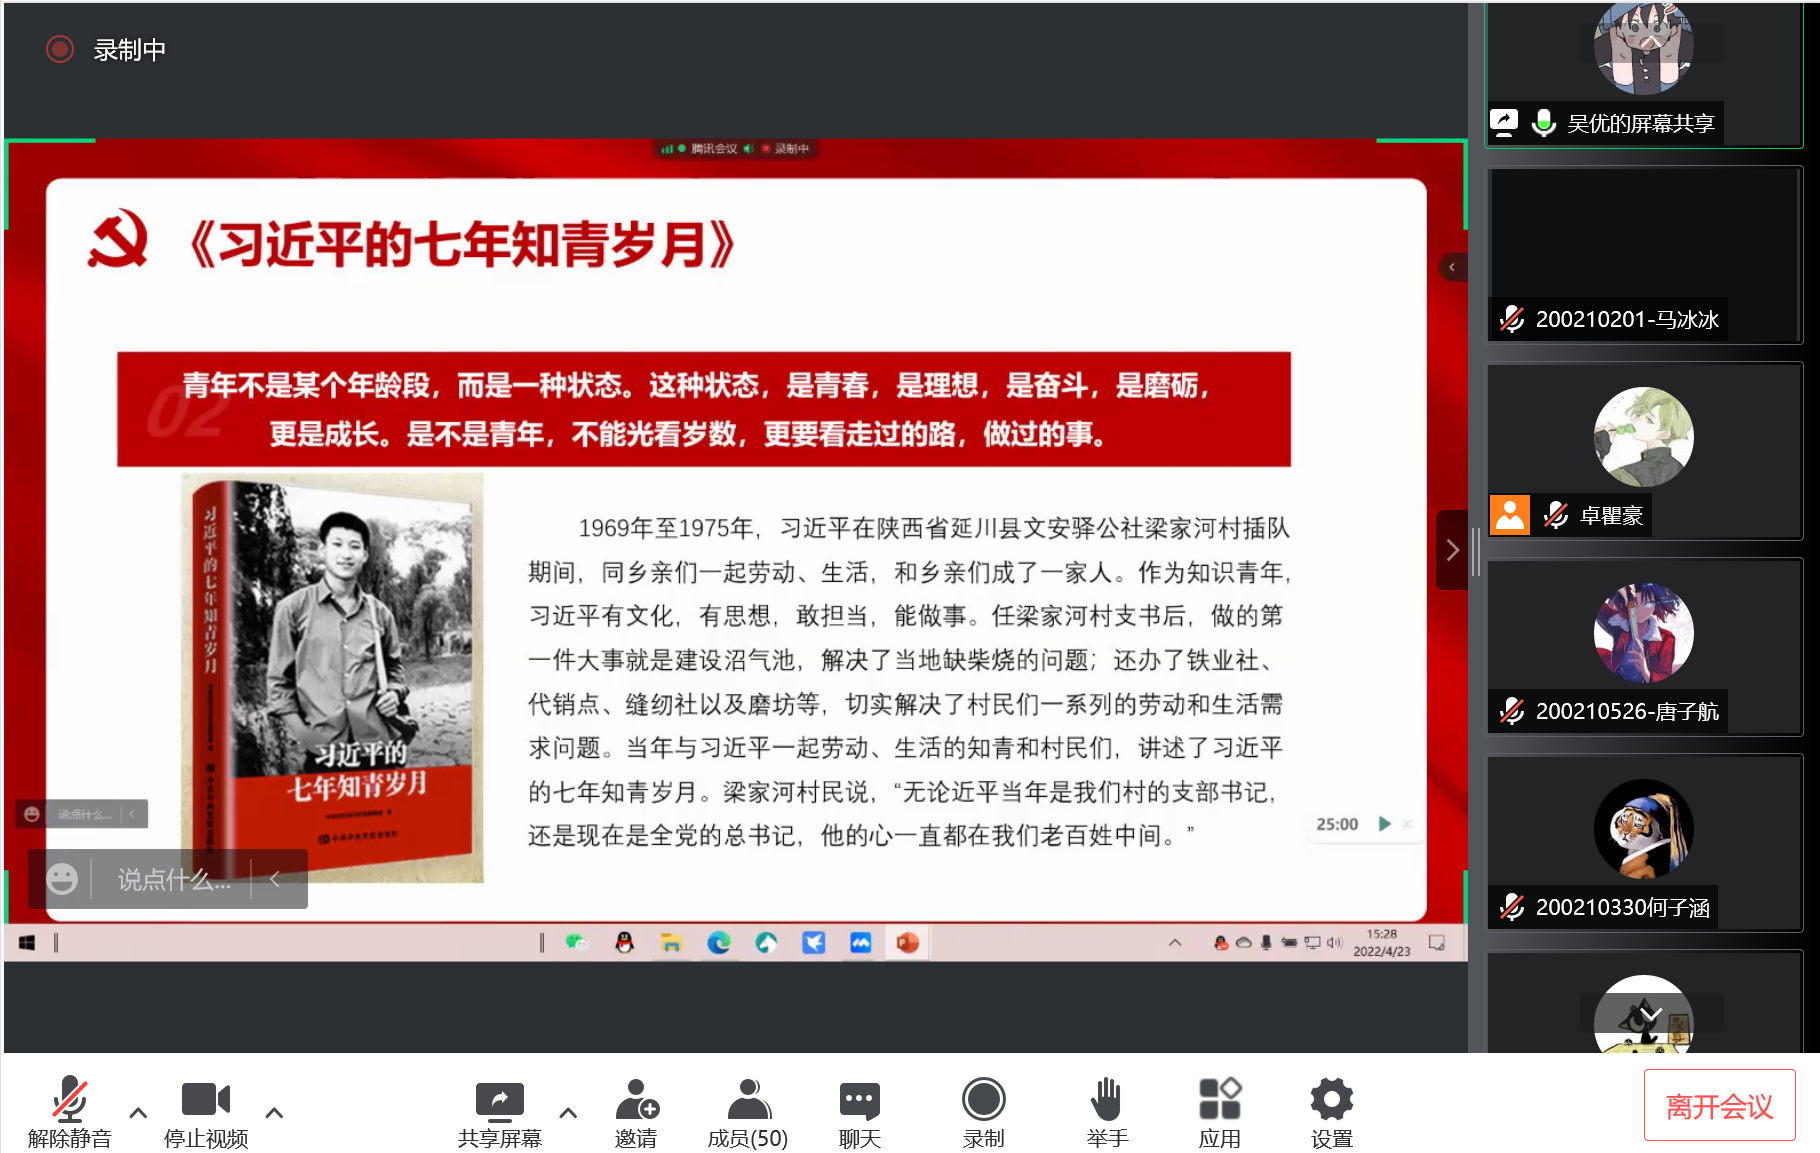Open the 聊天 chat panel

click(858, 1098)
